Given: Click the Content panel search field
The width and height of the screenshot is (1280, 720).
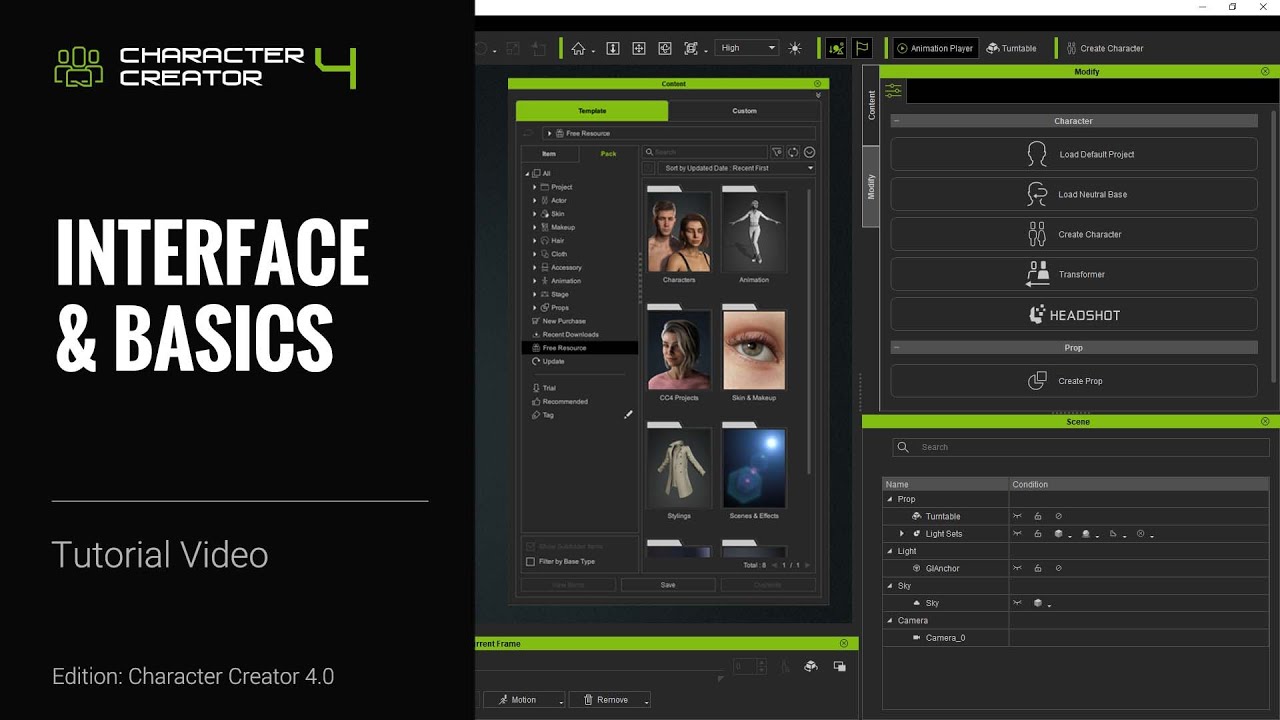Looking at the screenshot, I should click(x=705, y=152).
